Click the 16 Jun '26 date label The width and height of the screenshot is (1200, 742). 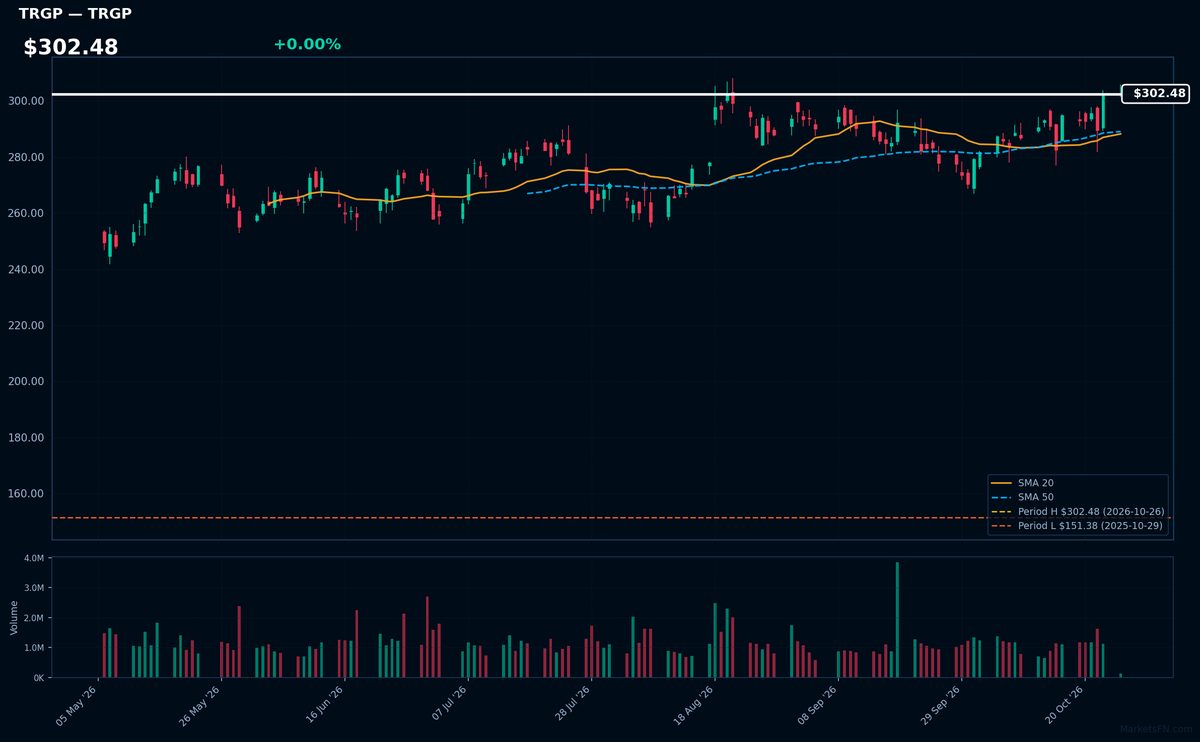click(x=323, y=706)
